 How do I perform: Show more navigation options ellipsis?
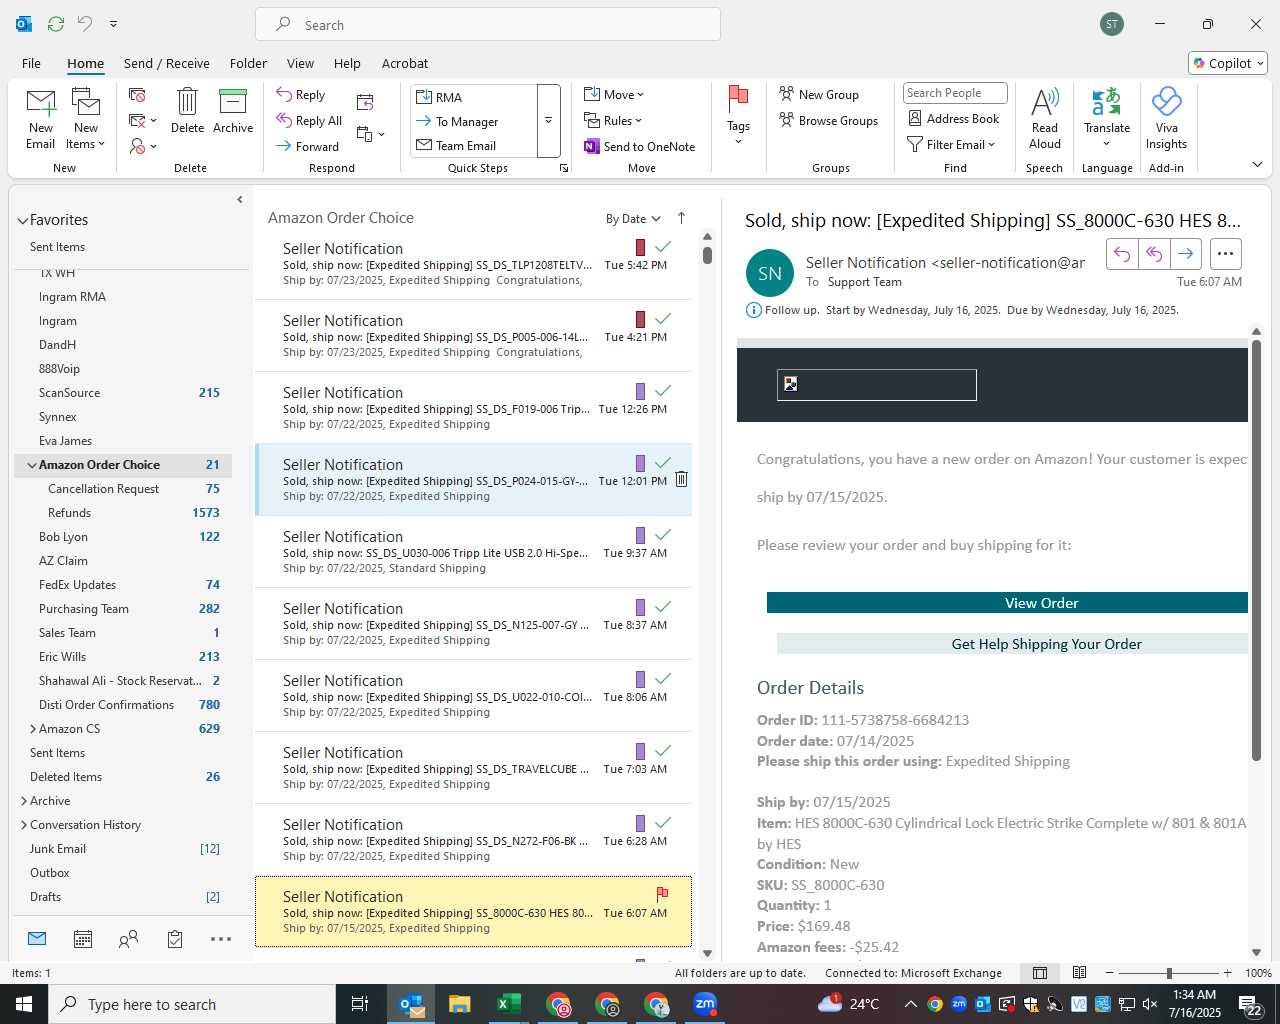tap(221, 939)
